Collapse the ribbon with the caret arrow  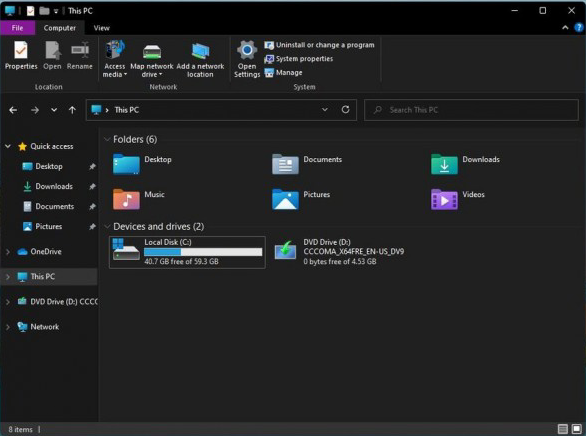click(565, 28)
